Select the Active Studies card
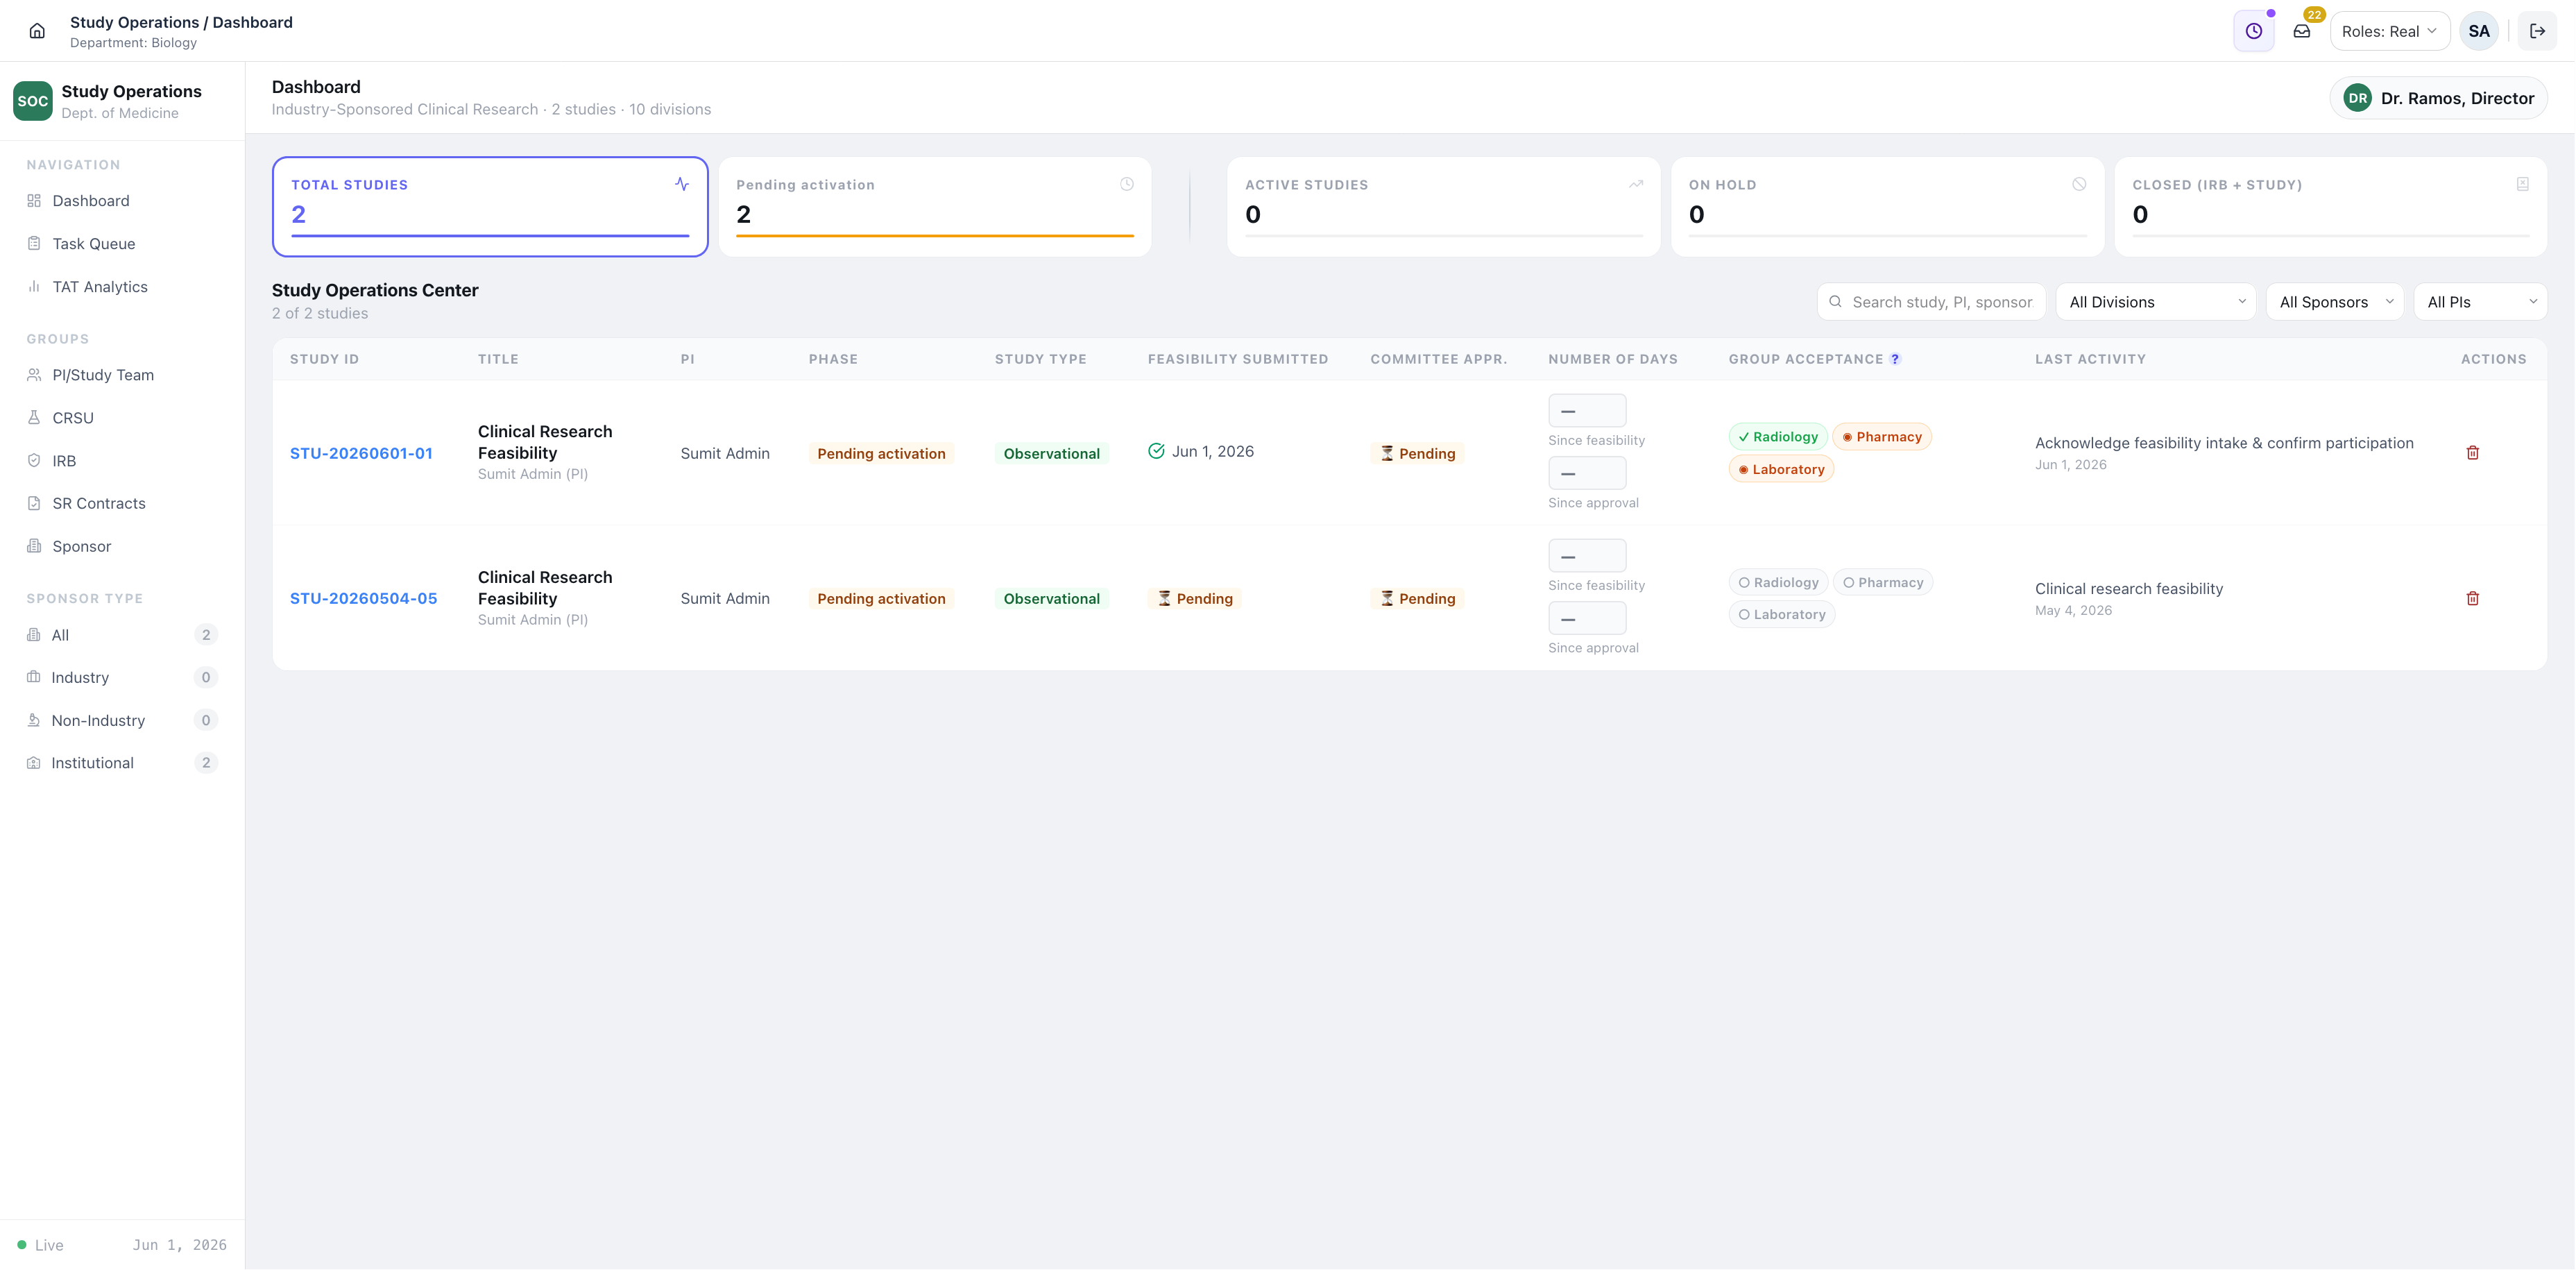This screenshot has height=1270, width=2576. click(x=1443, y=206)
